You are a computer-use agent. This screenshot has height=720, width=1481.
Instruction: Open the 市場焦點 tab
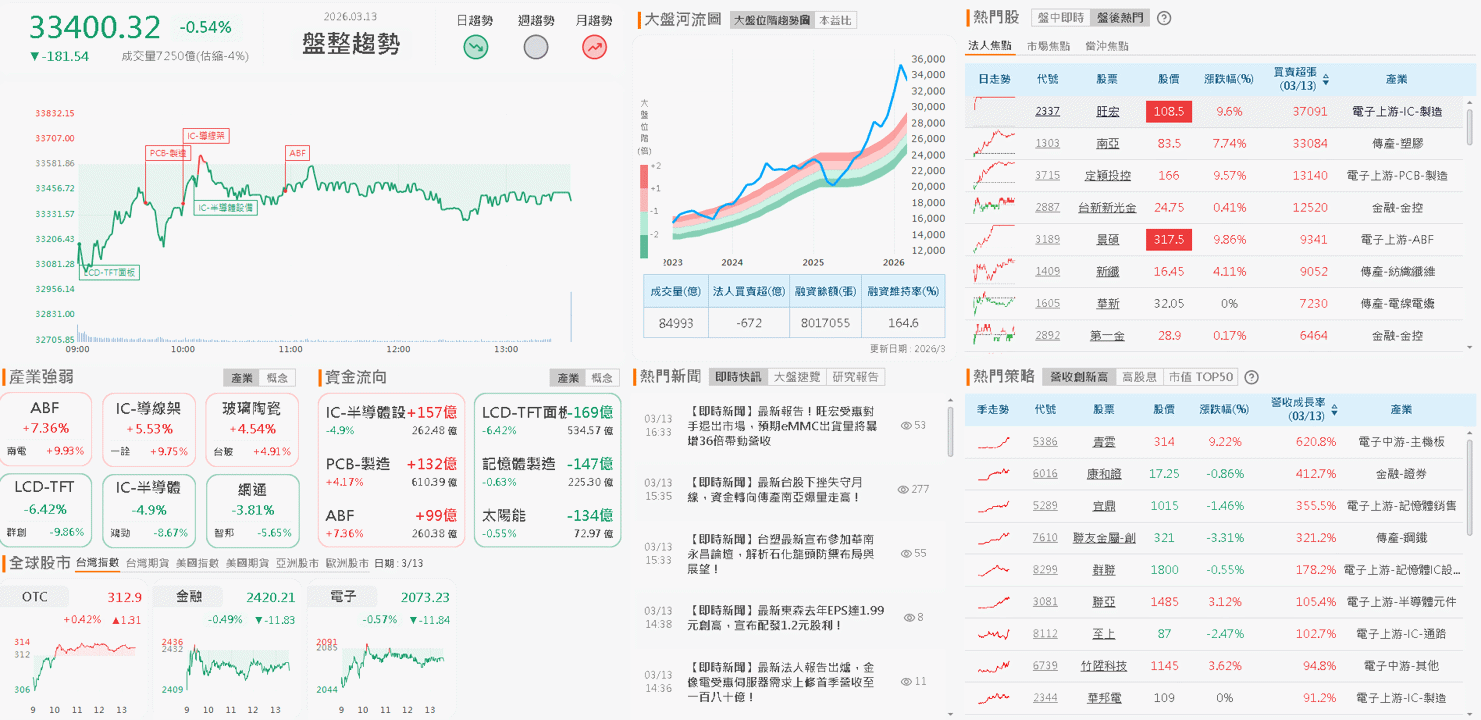pyautogui.click(x=1048, y=46)
